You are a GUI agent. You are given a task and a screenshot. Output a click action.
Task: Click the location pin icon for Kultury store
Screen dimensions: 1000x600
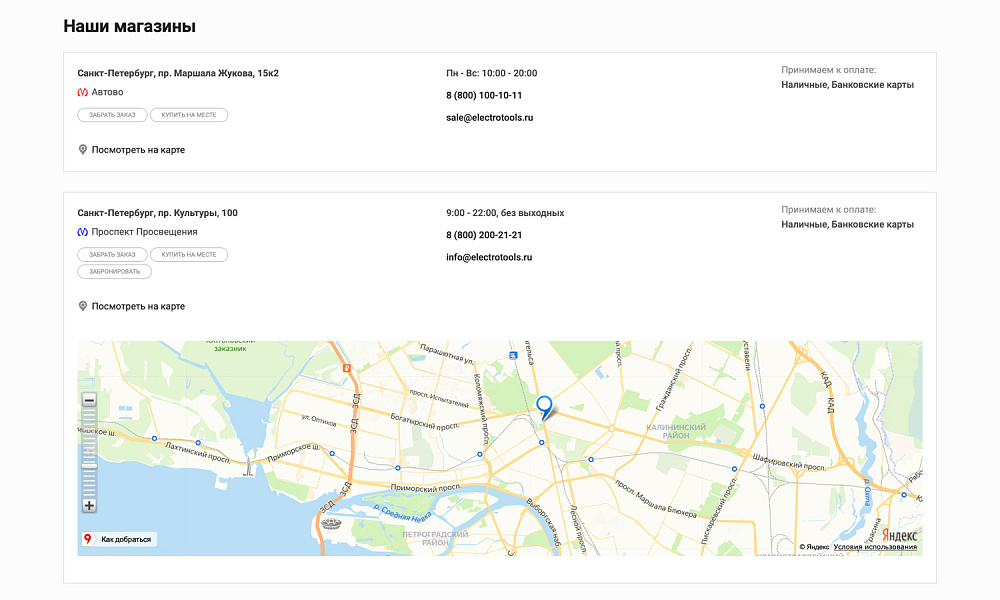point(83,306)
